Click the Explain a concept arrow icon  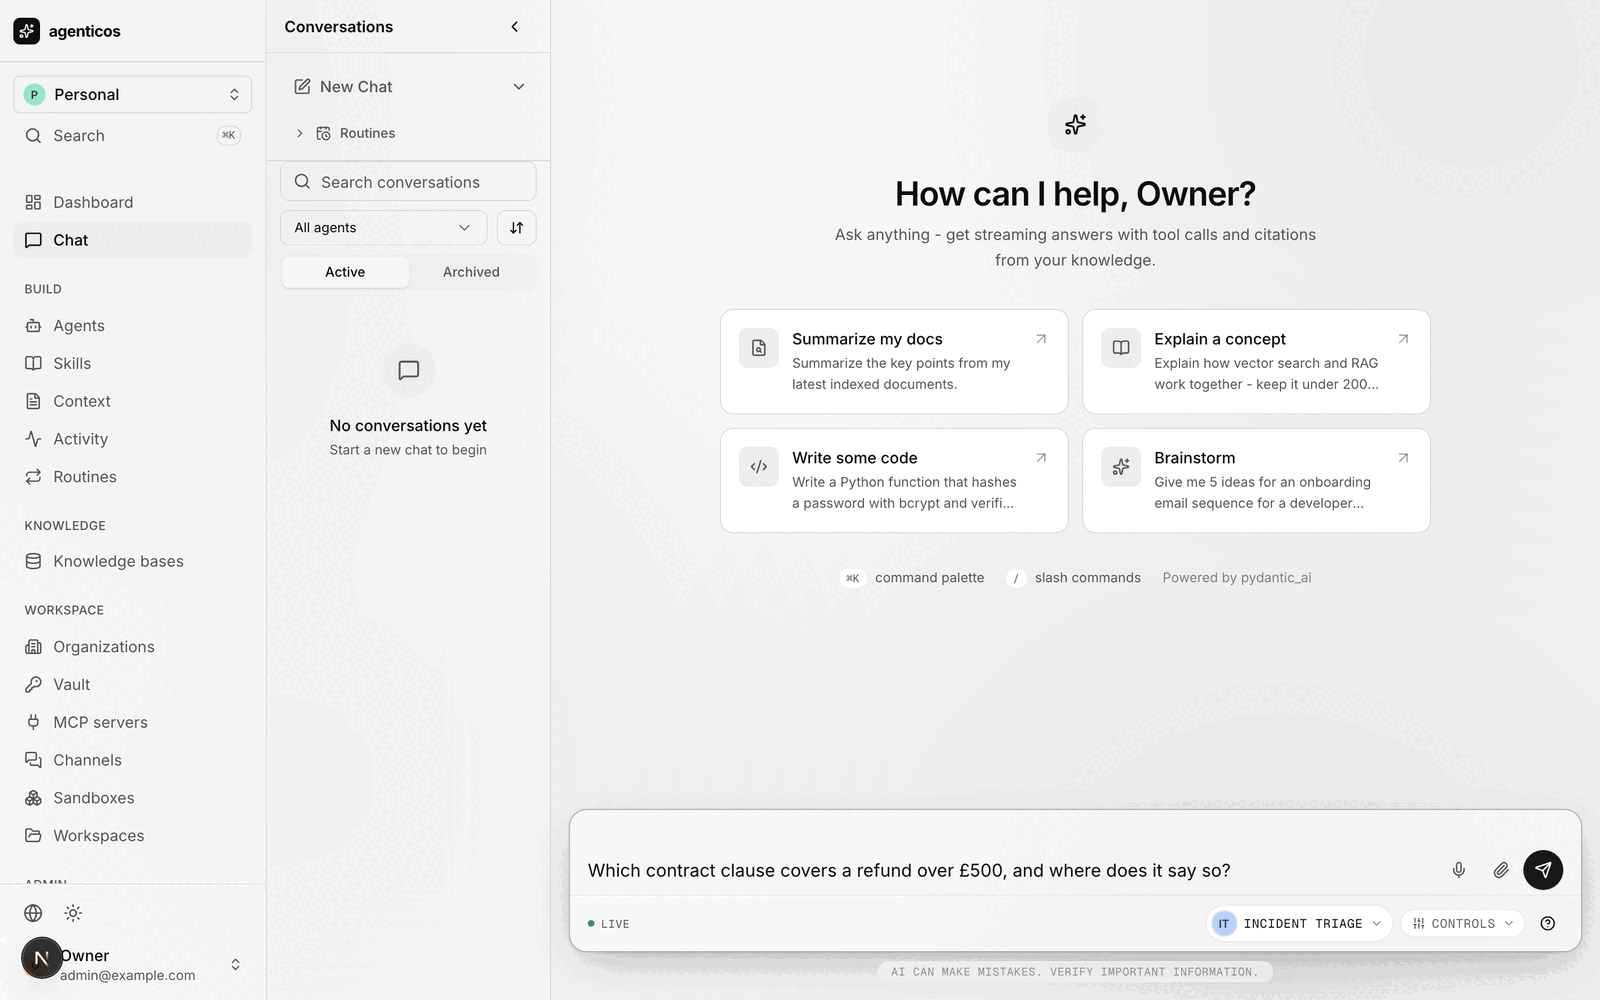[1403, 339]
